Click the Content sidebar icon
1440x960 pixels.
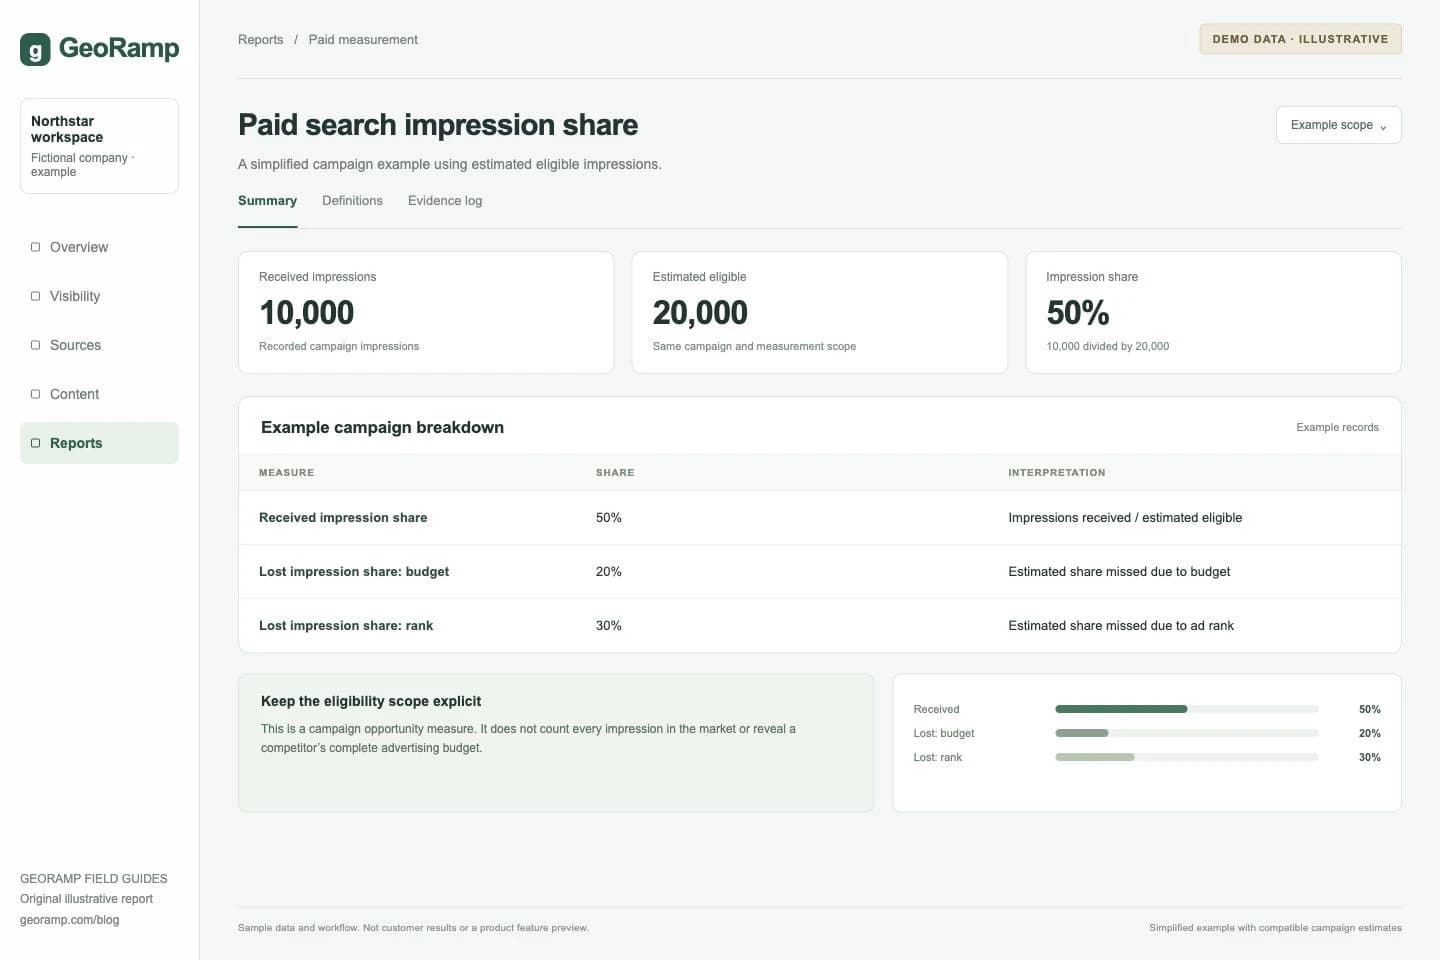(36, 394)
